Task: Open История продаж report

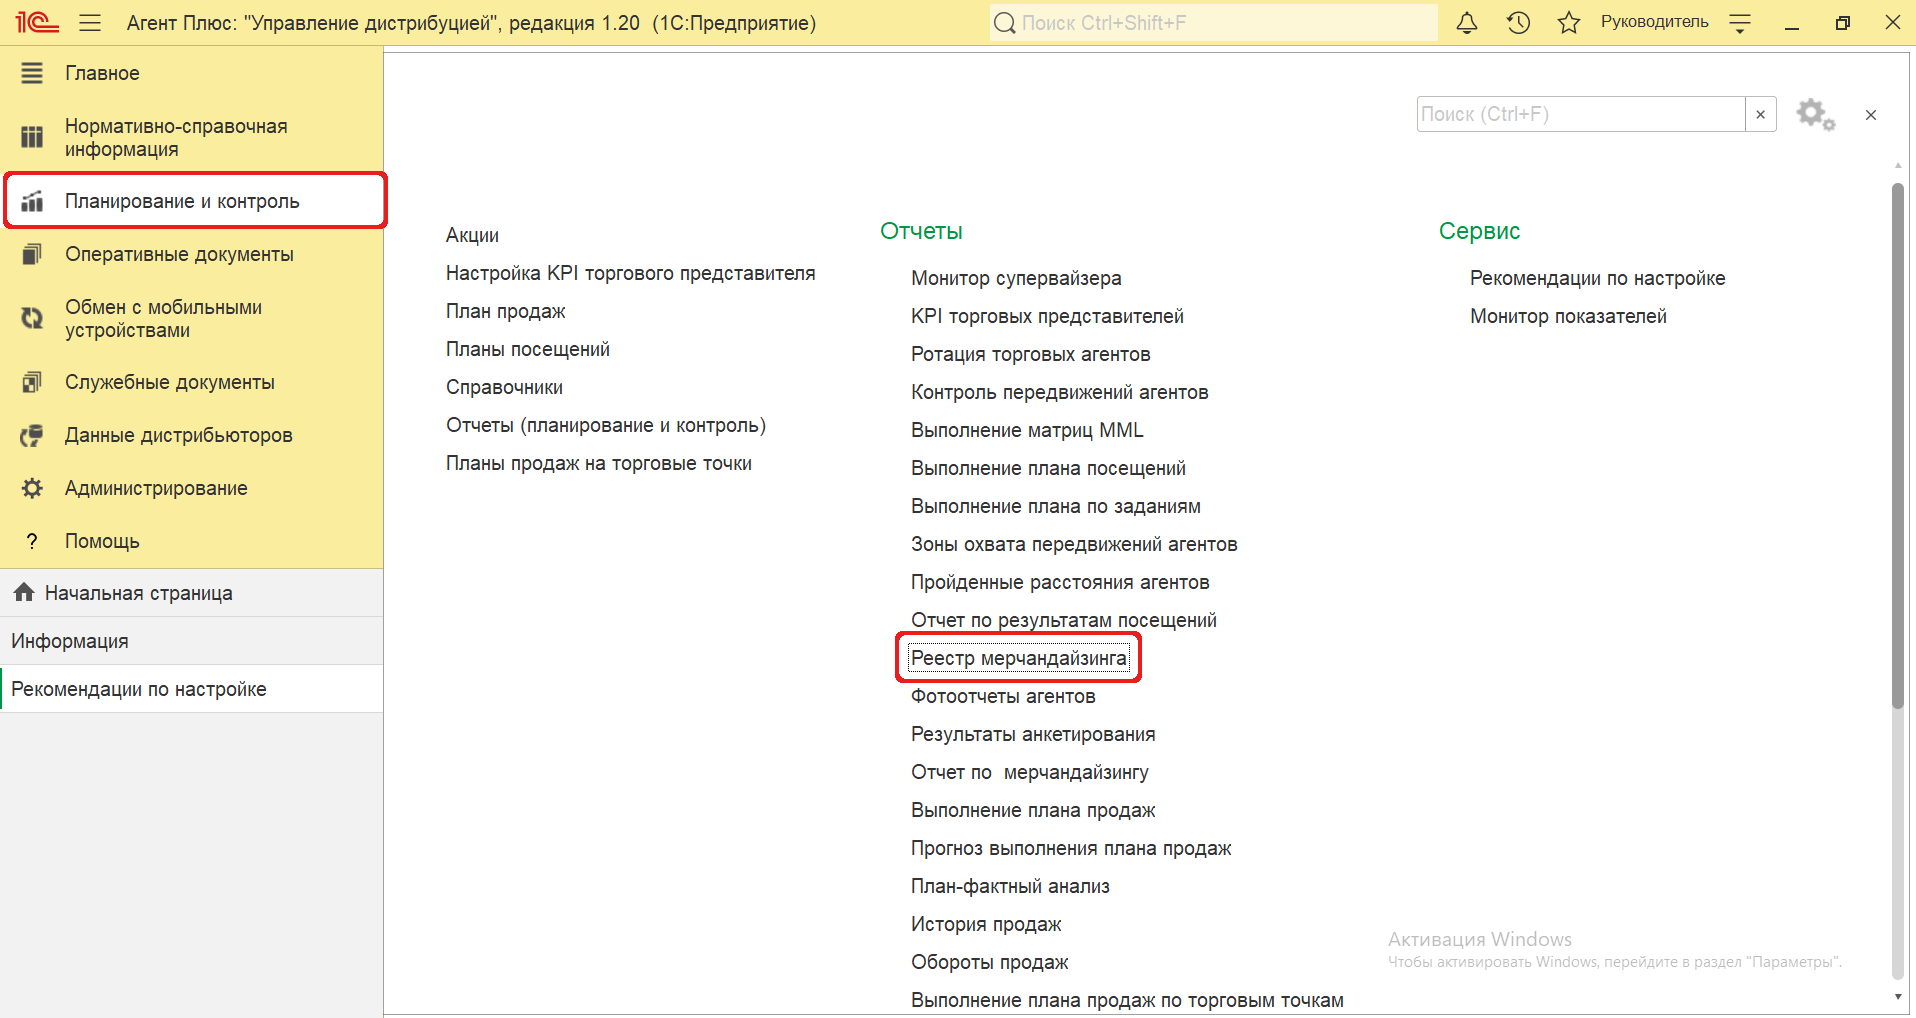Action: coord(986,924)
